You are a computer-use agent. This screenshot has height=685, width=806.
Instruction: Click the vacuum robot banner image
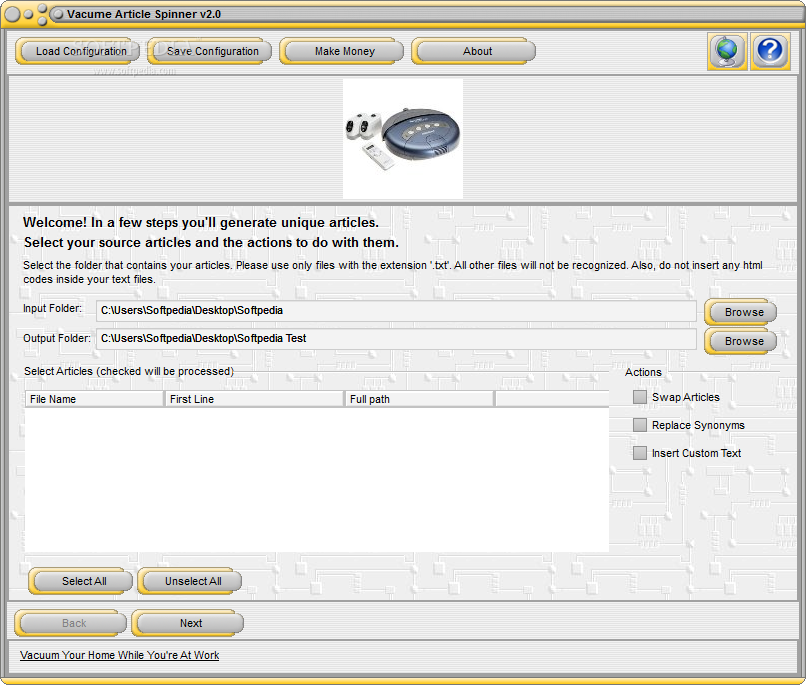click(x=402, y=138)
